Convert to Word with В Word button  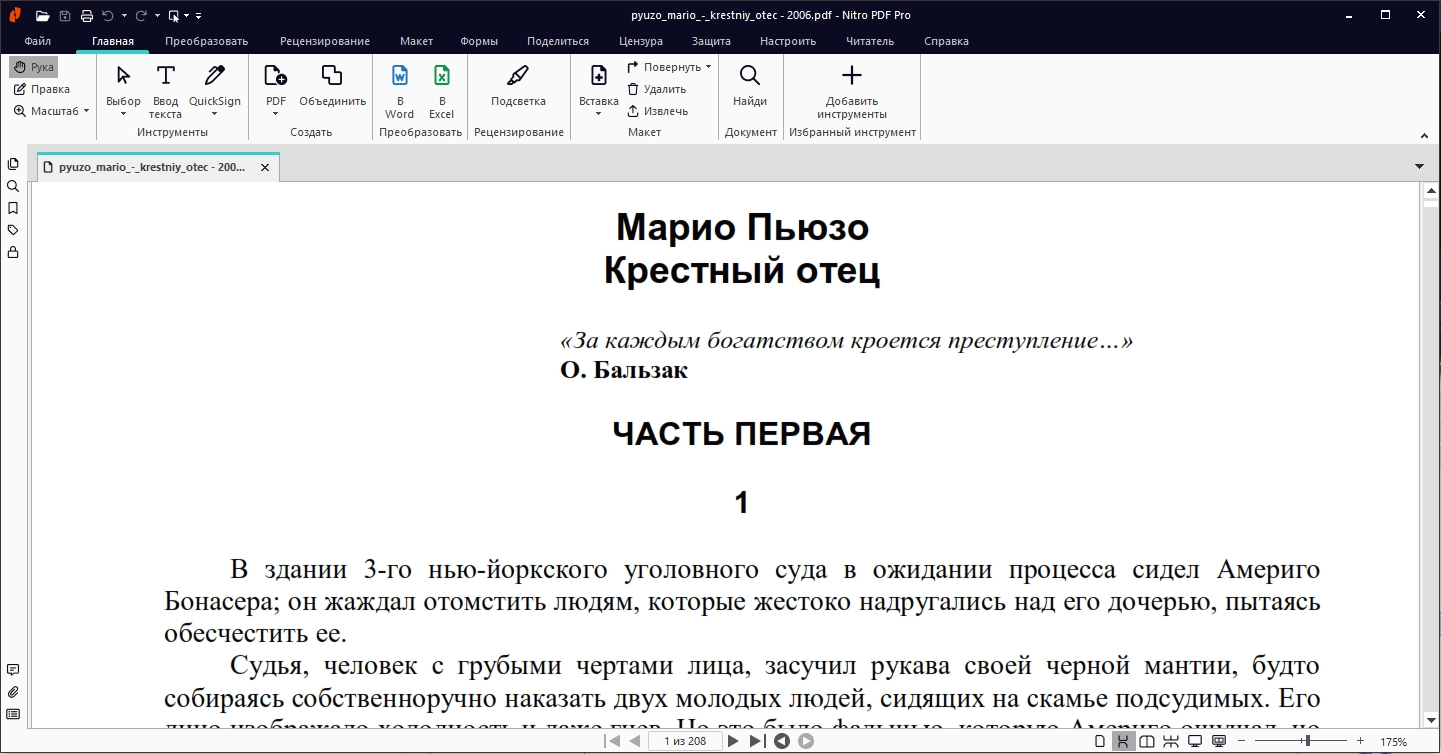(399, 92)
